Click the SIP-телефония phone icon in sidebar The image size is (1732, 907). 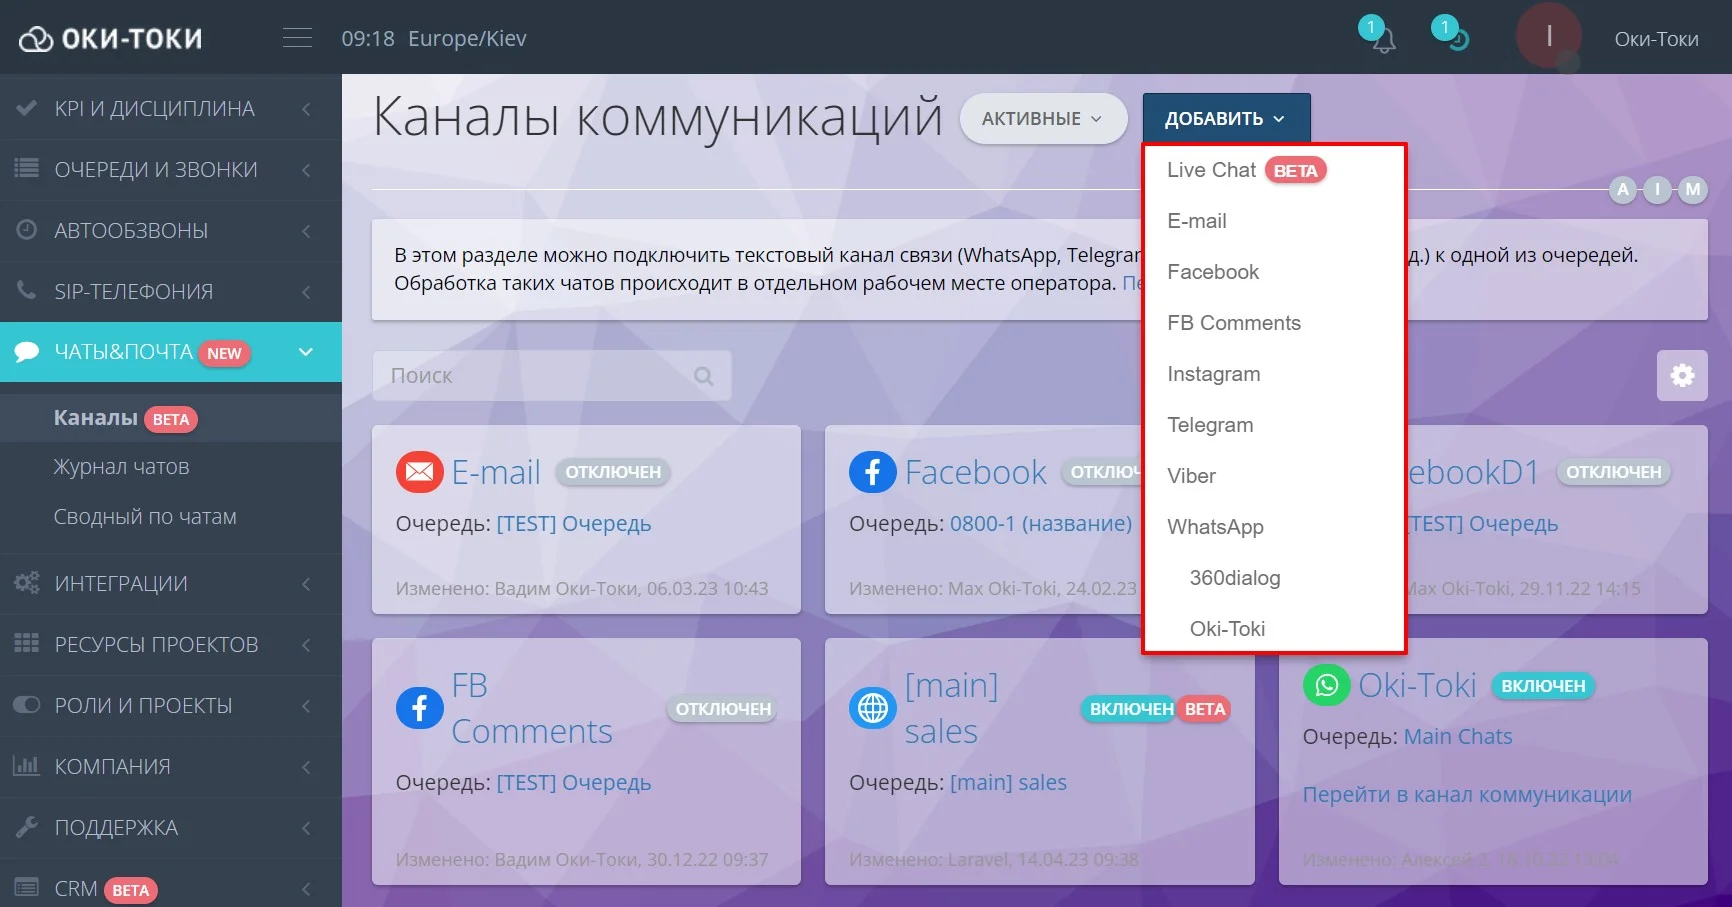click(x=27, y=291)
